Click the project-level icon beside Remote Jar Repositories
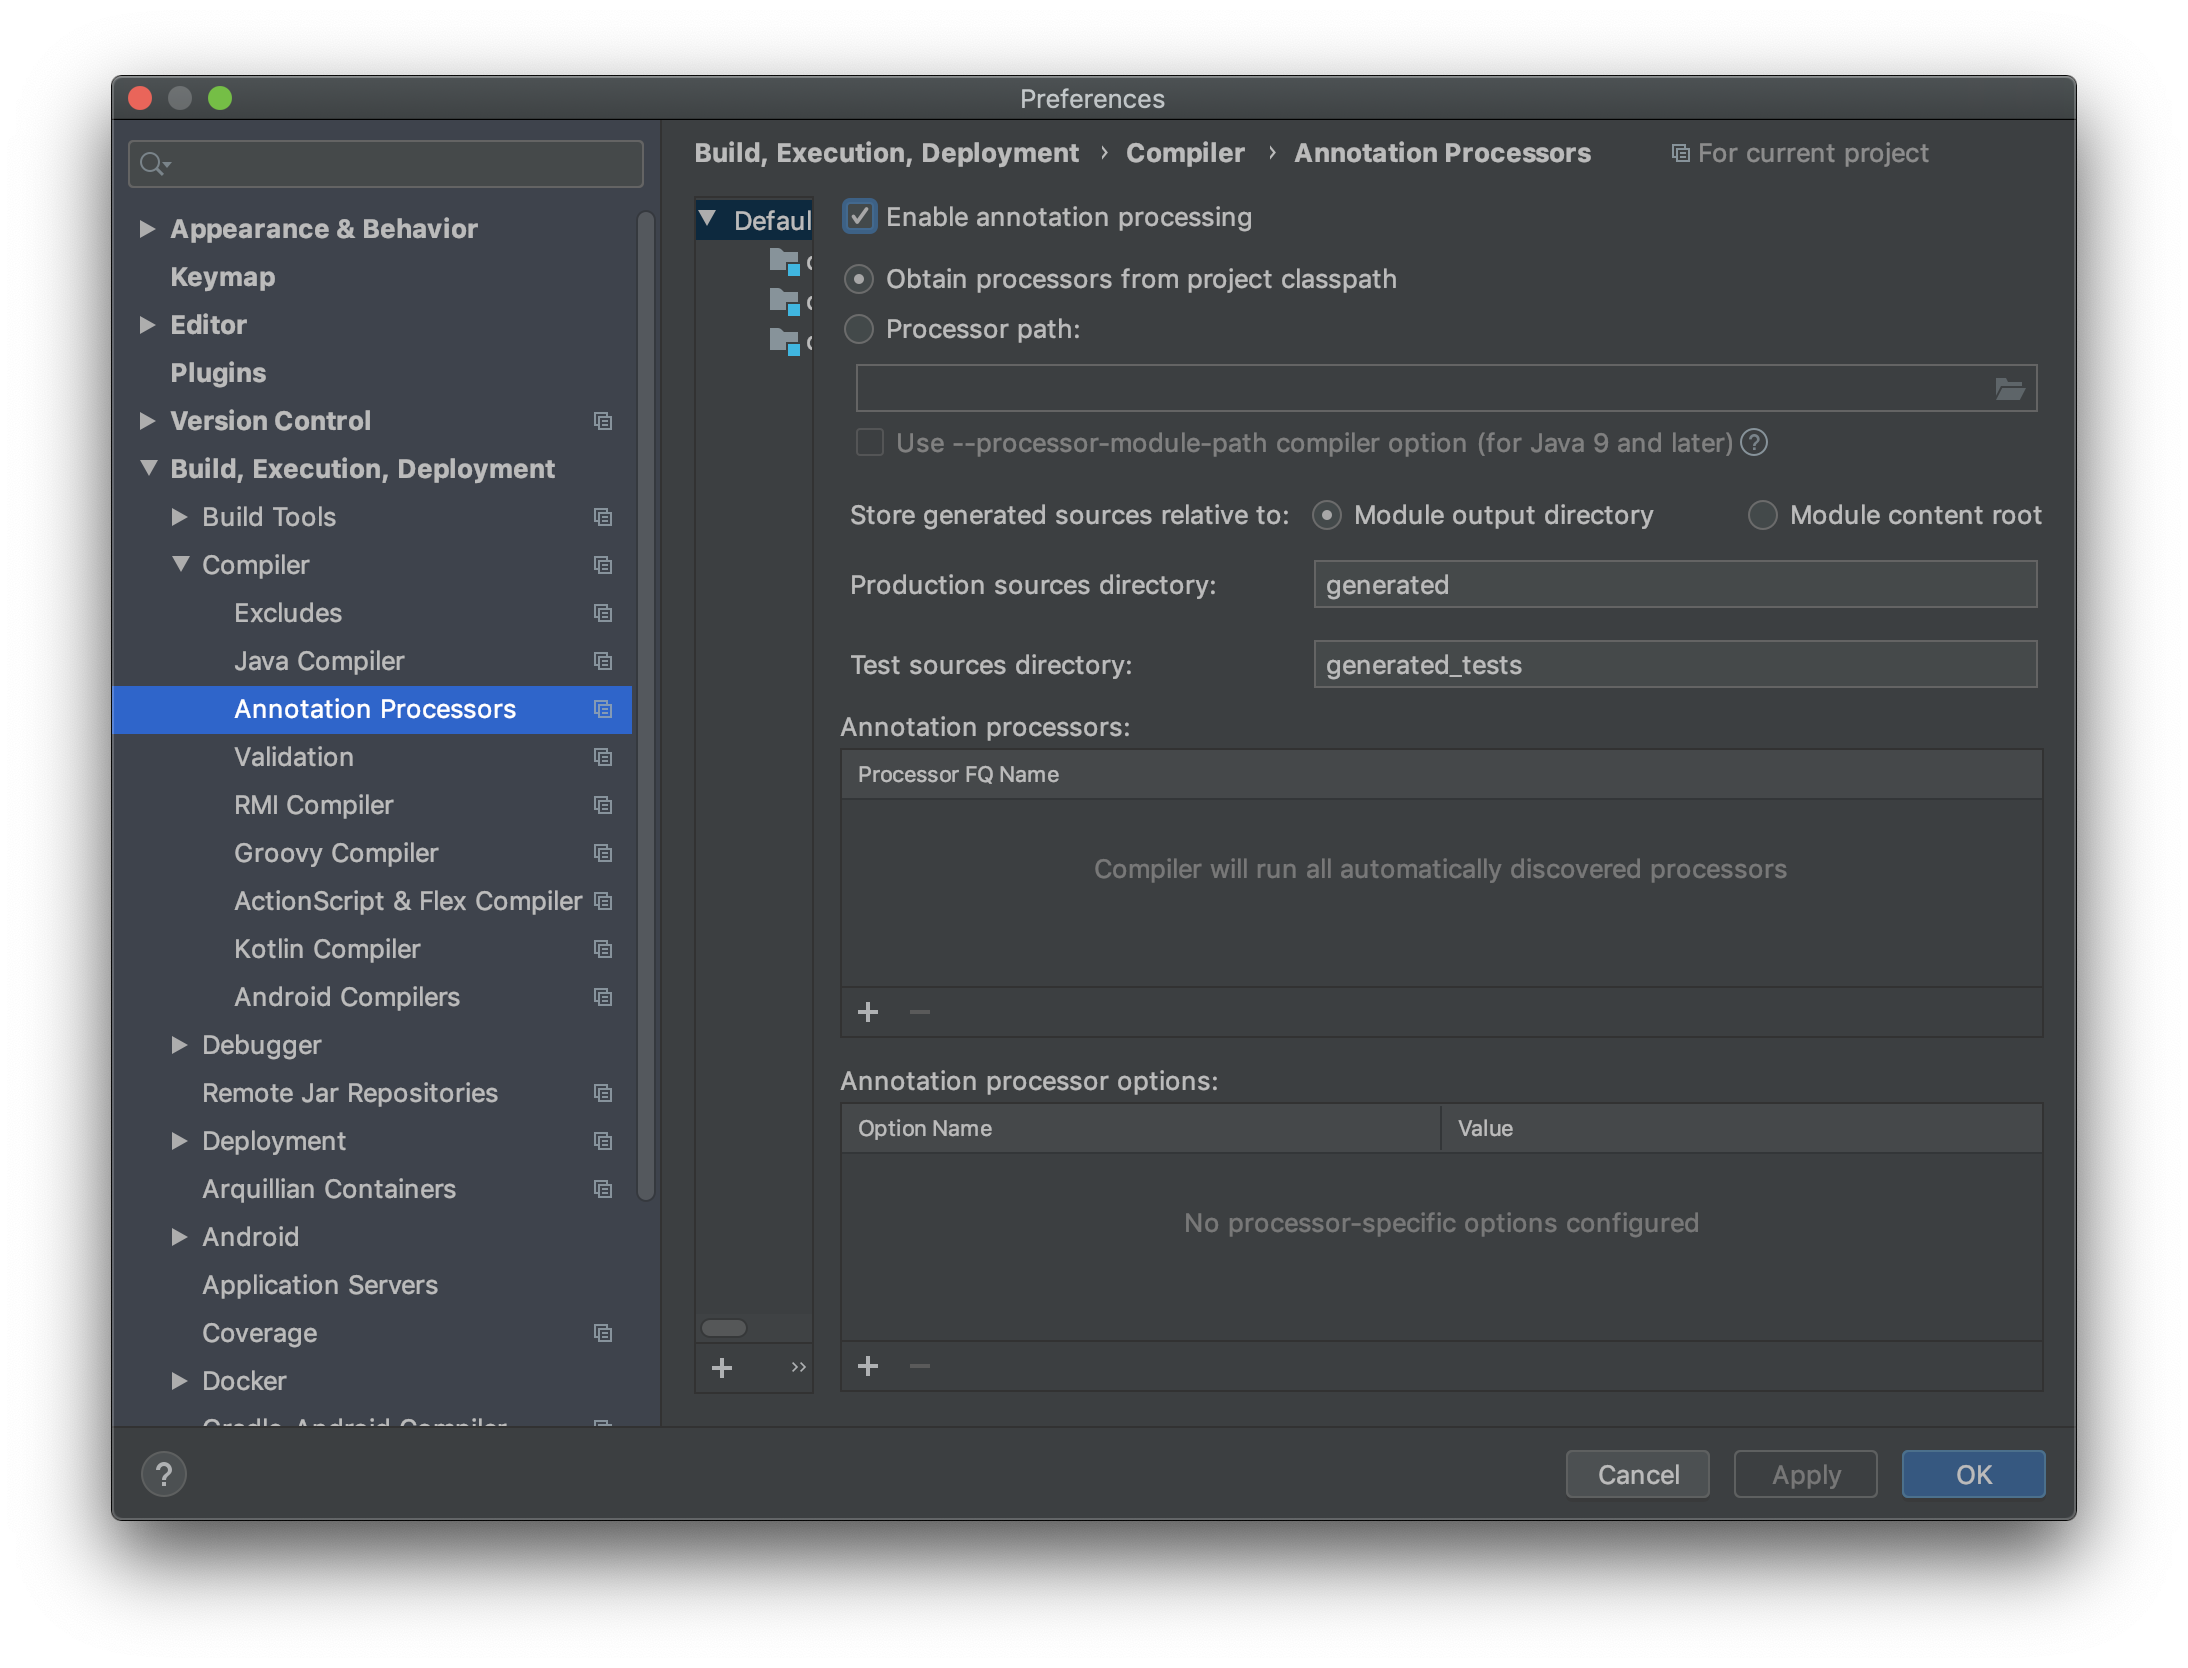 (x=603, y=1093)
